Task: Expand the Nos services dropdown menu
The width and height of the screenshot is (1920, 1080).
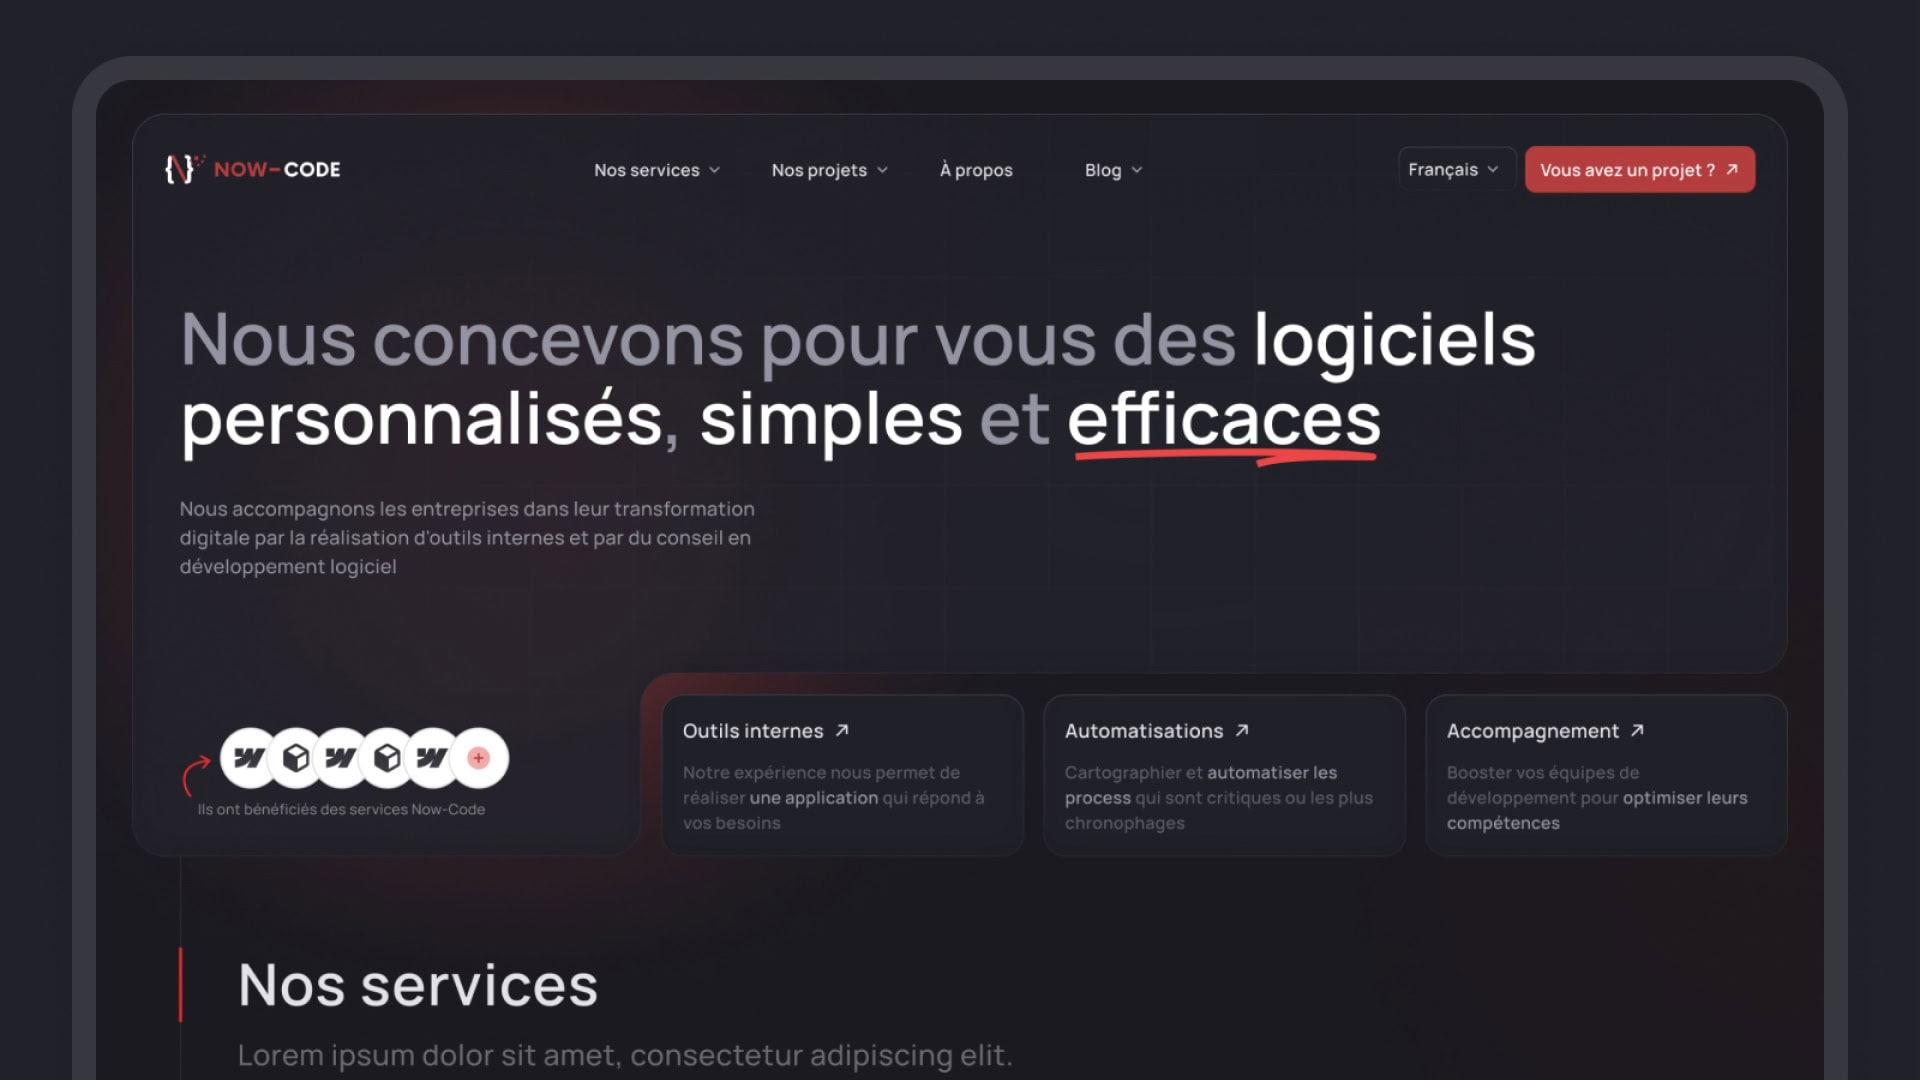Action: (x=657, y=169)
